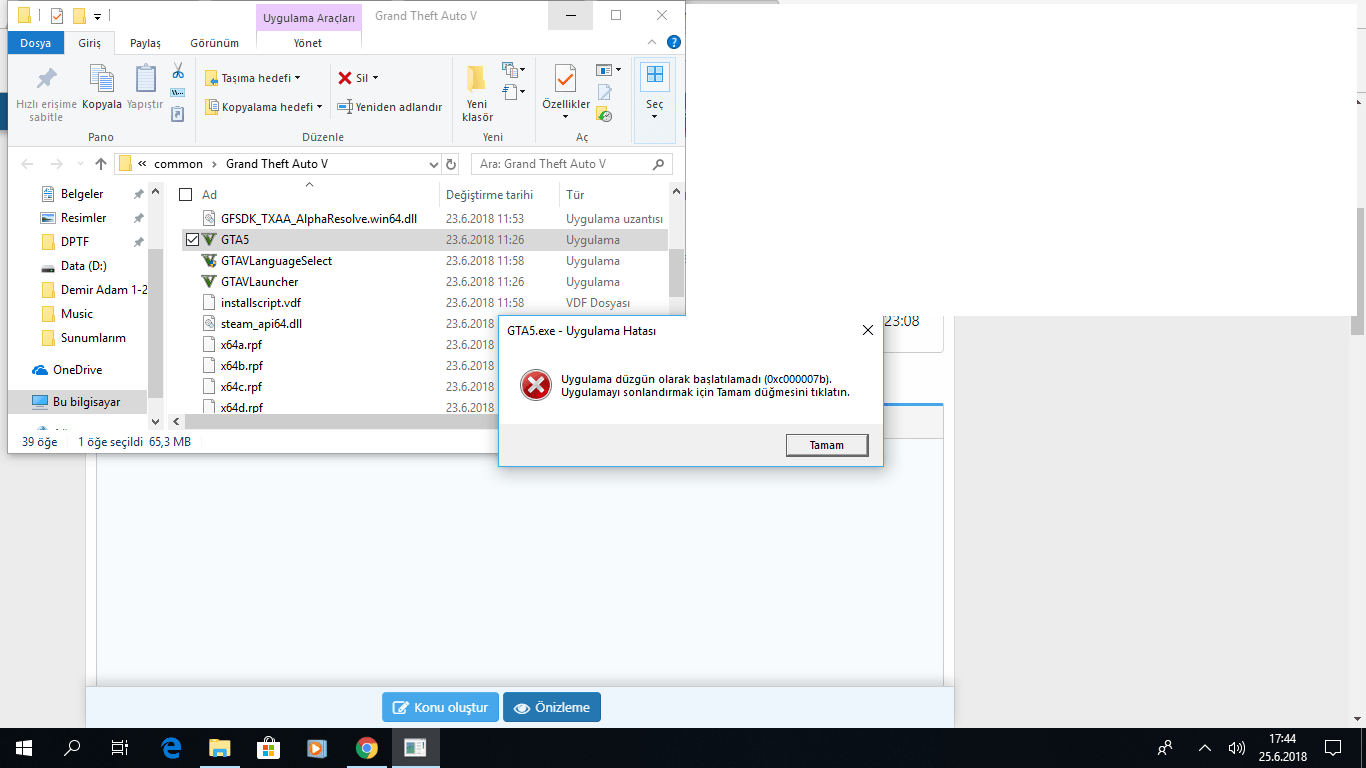The width and height of the screenshot is (1366, 768).
Task: Switch to the Paylaş ribbon tab
Action: pos(146,43)
